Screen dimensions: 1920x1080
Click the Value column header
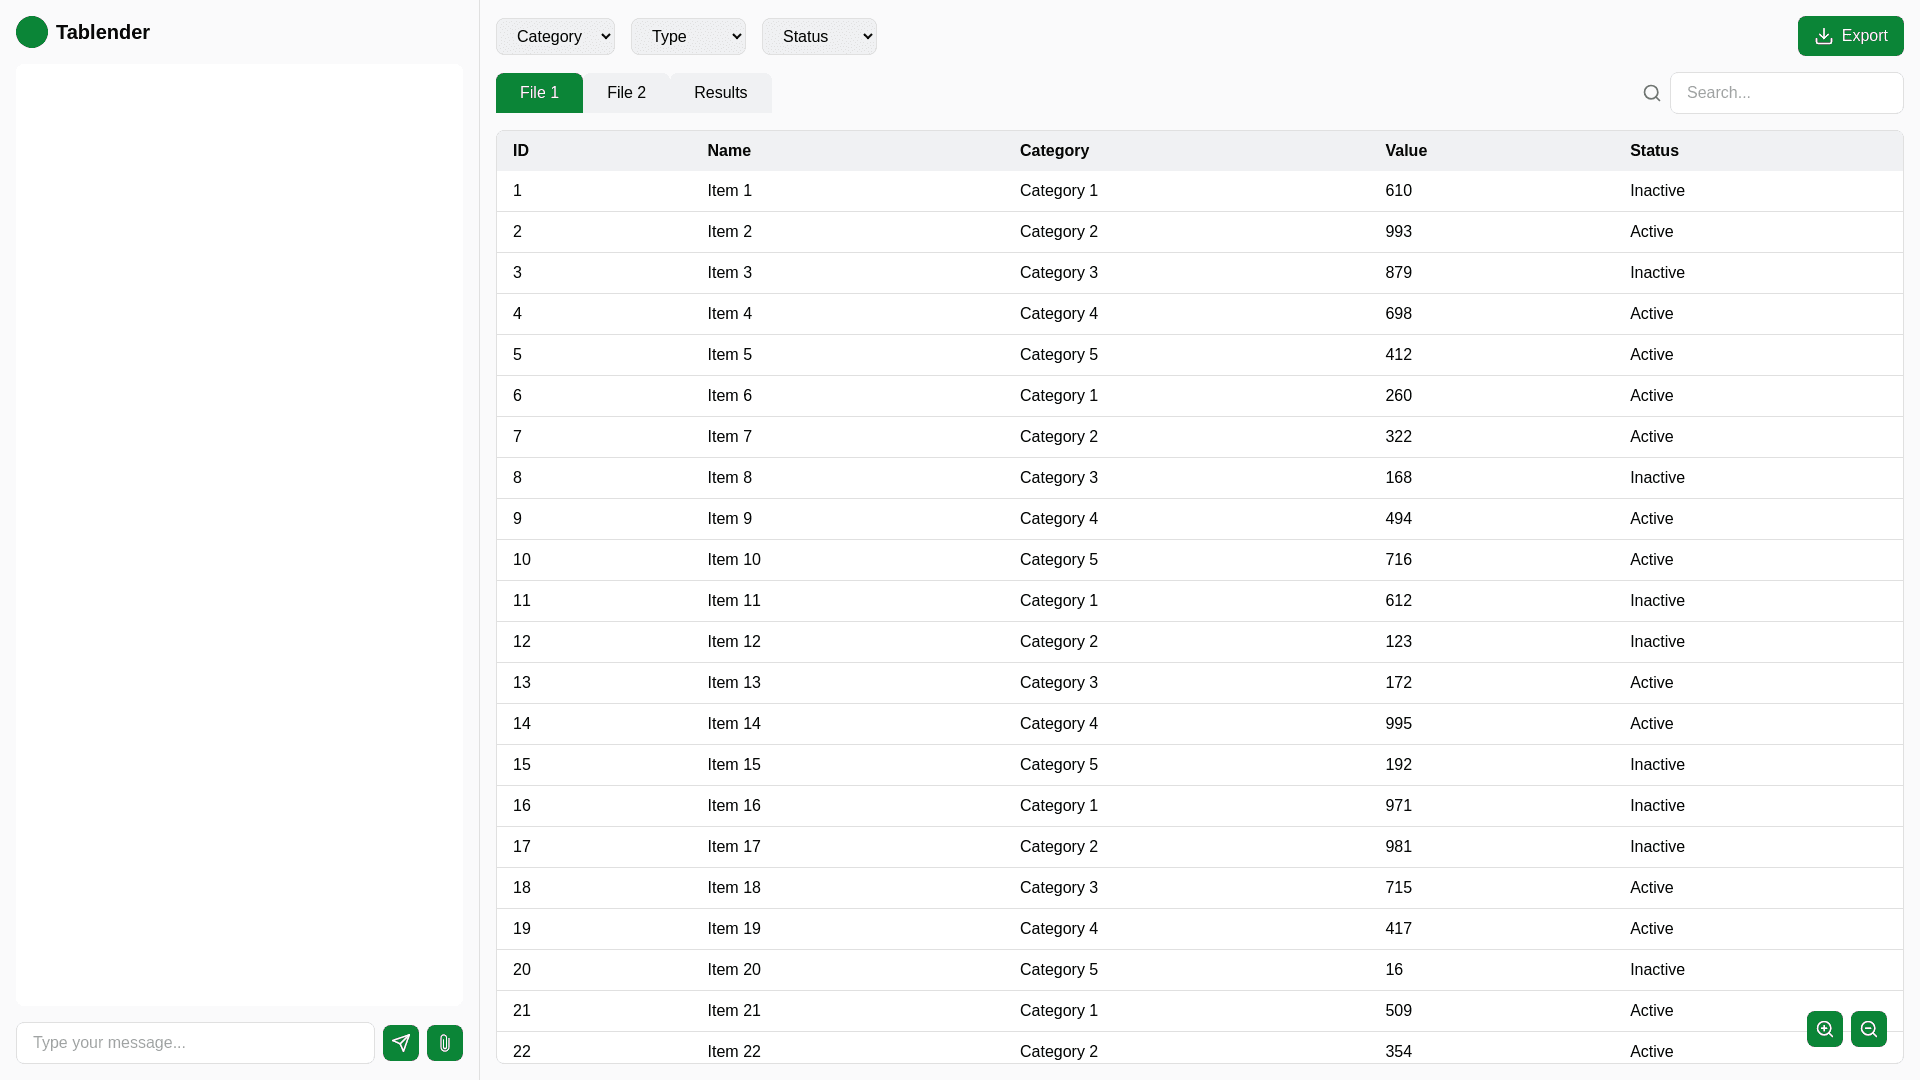(x=1406, y=151)
